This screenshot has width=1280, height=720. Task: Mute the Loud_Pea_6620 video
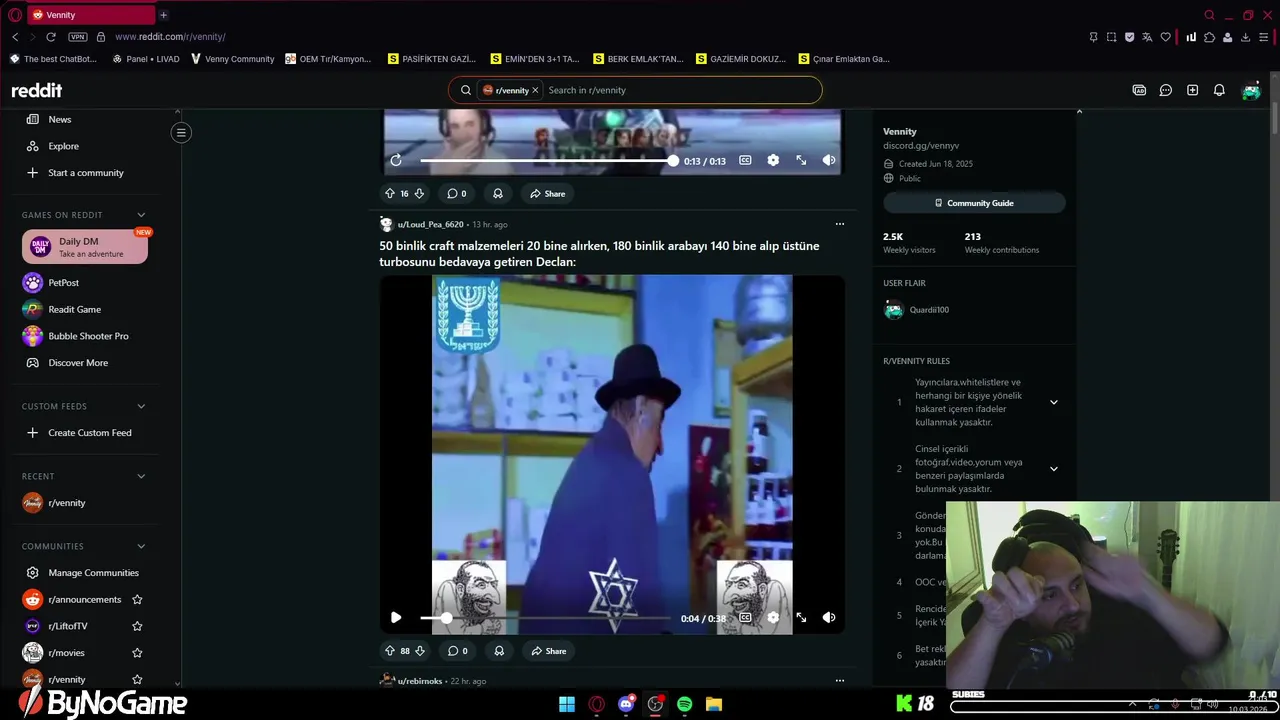[x=829, y=618]
